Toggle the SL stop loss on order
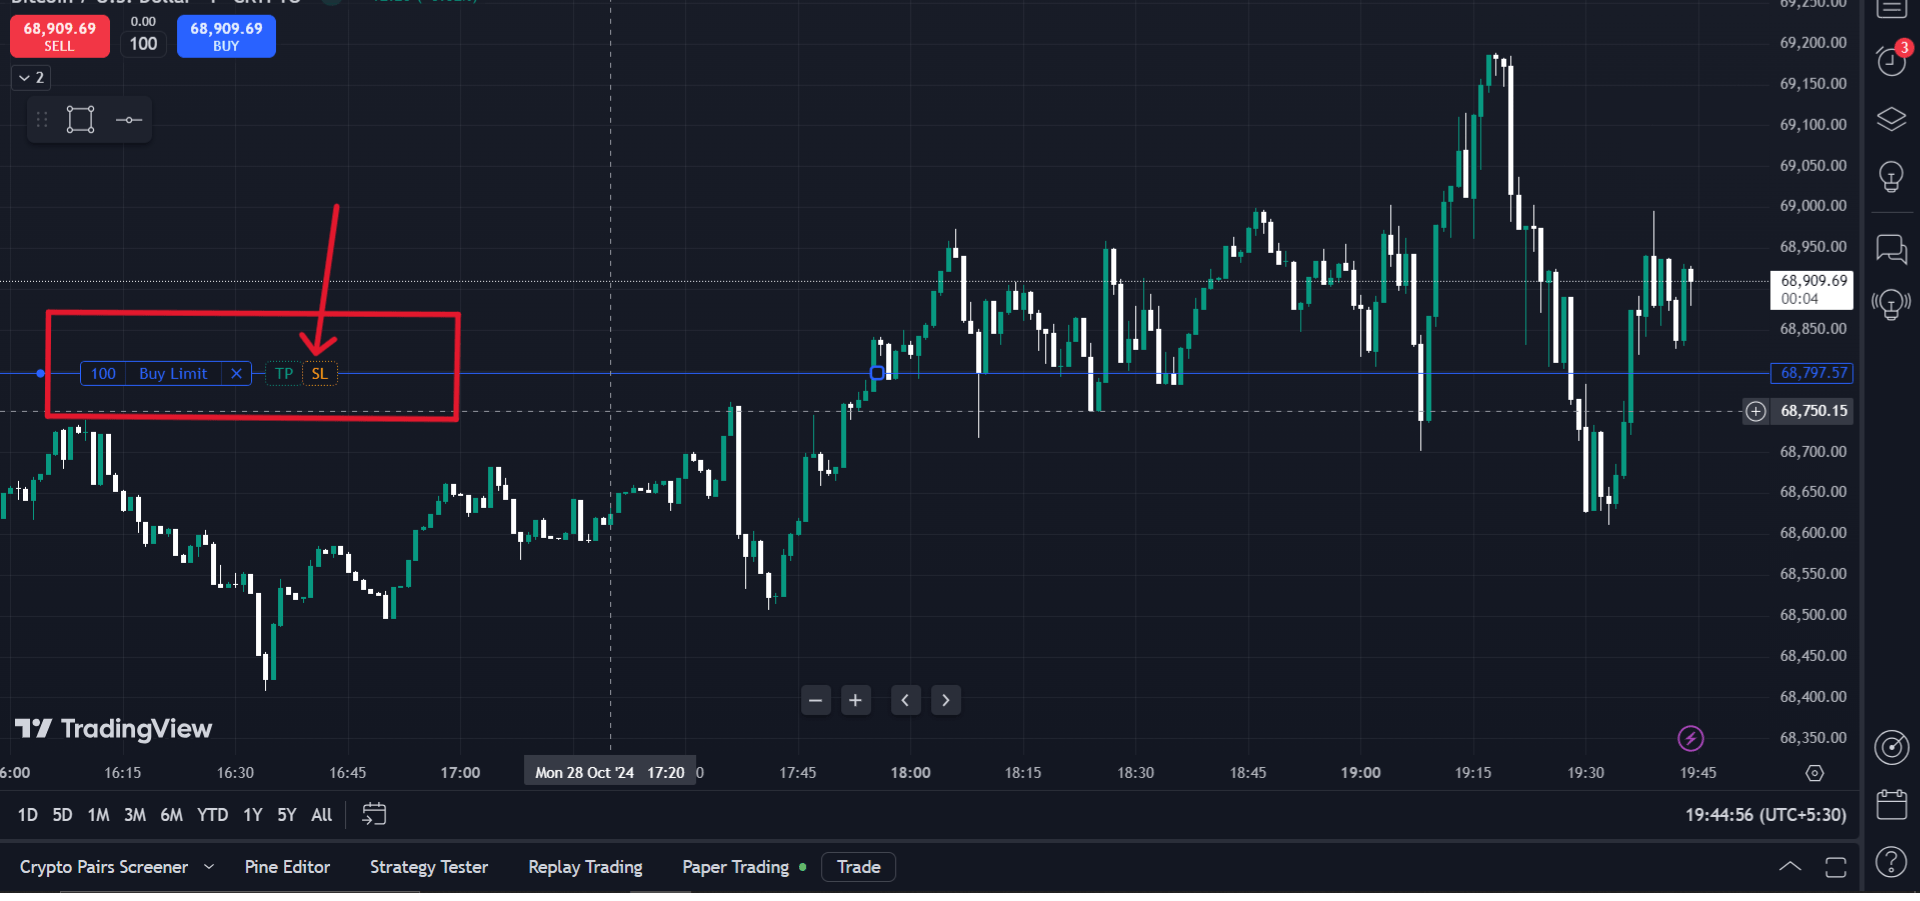The height and width of the screenshot is (901, 1920). coord(320,374)
